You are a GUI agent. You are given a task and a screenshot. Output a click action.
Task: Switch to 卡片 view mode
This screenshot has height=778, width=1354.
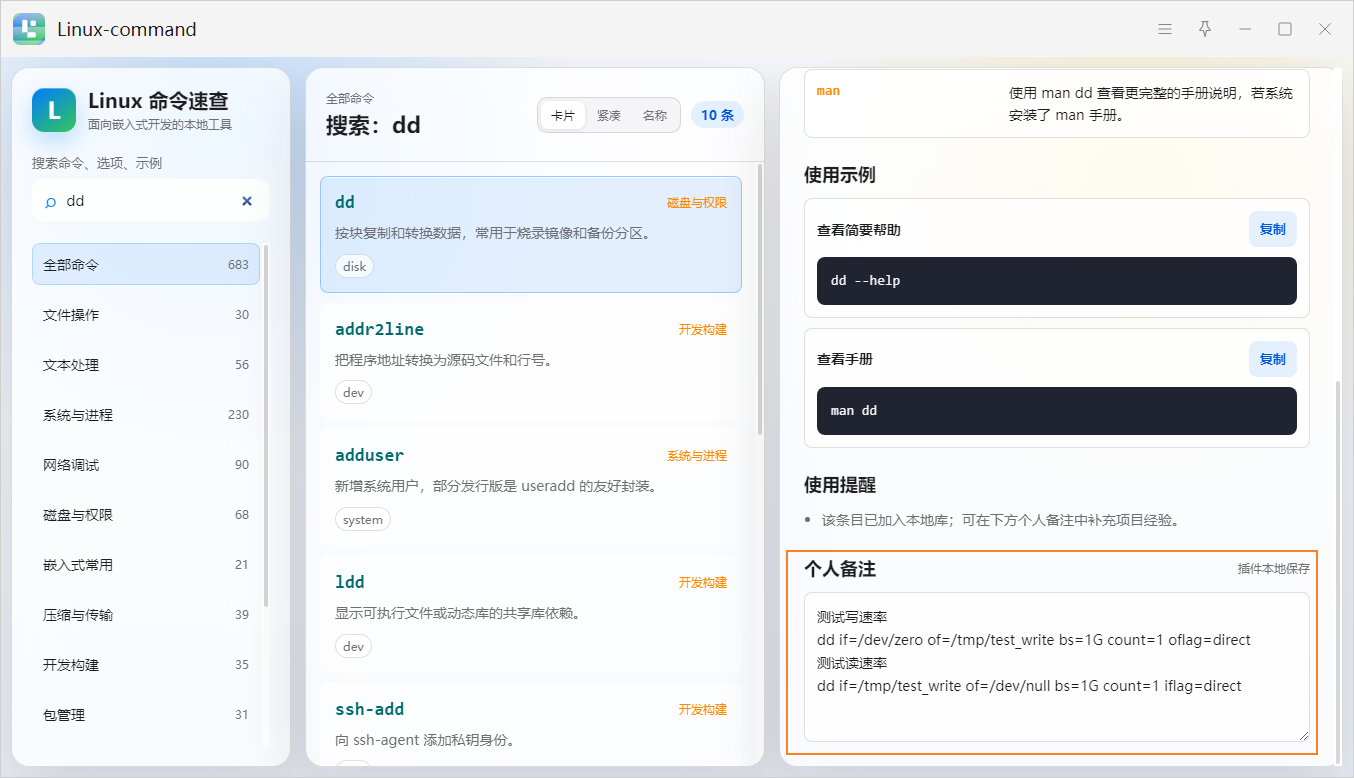coord(563,115)
